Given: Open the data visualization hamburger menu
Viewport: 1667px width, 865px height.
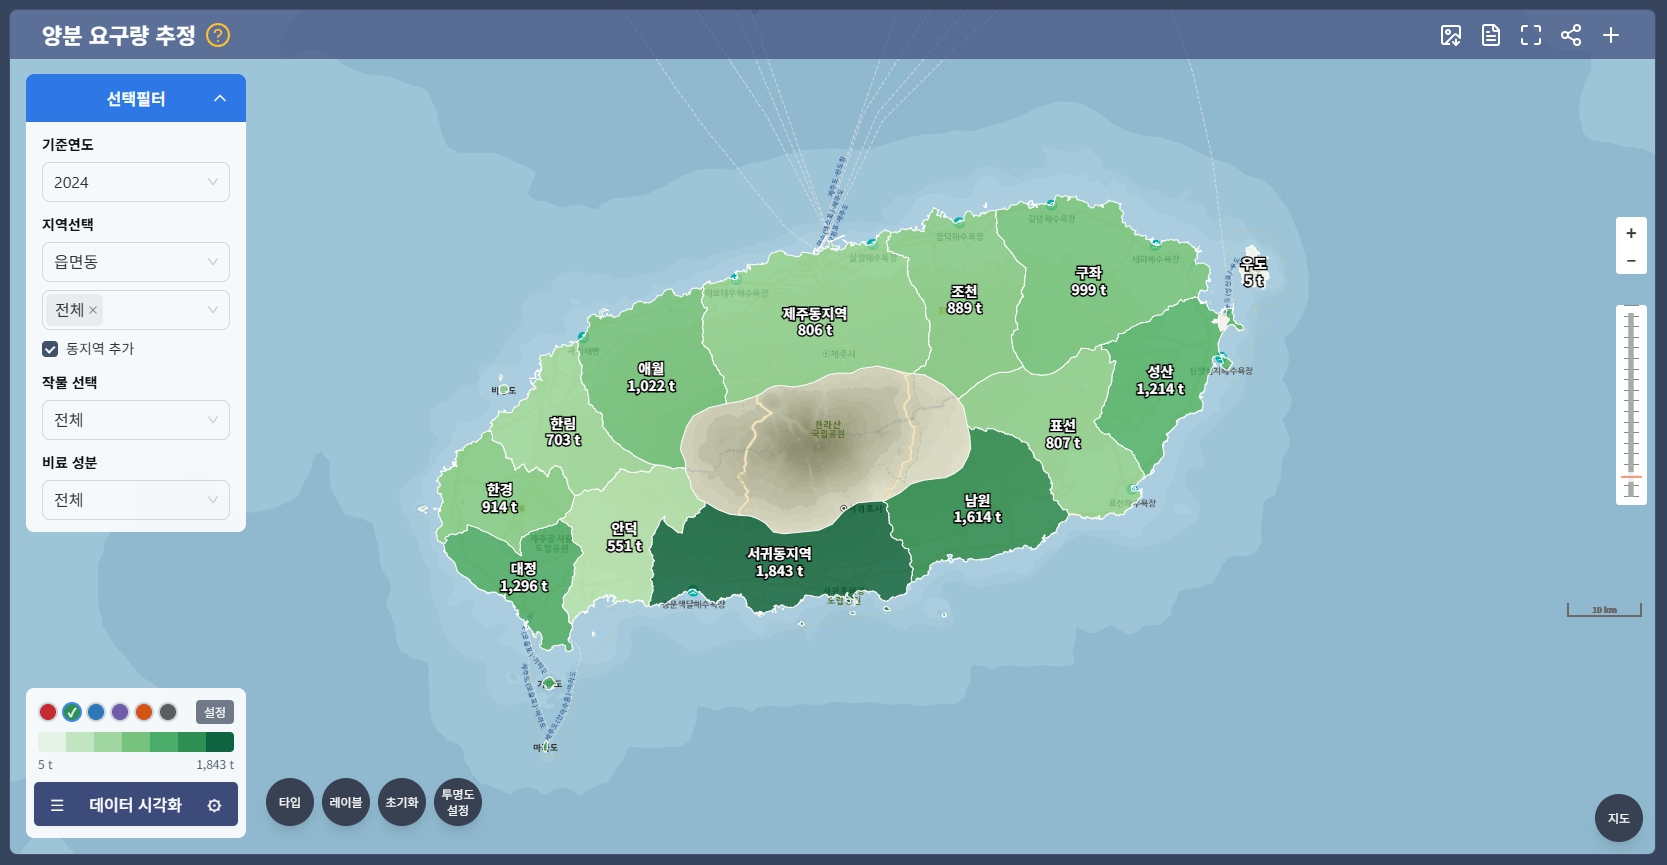Looking at the screenshot, I should pyautogui.click(x=57, y=805).
